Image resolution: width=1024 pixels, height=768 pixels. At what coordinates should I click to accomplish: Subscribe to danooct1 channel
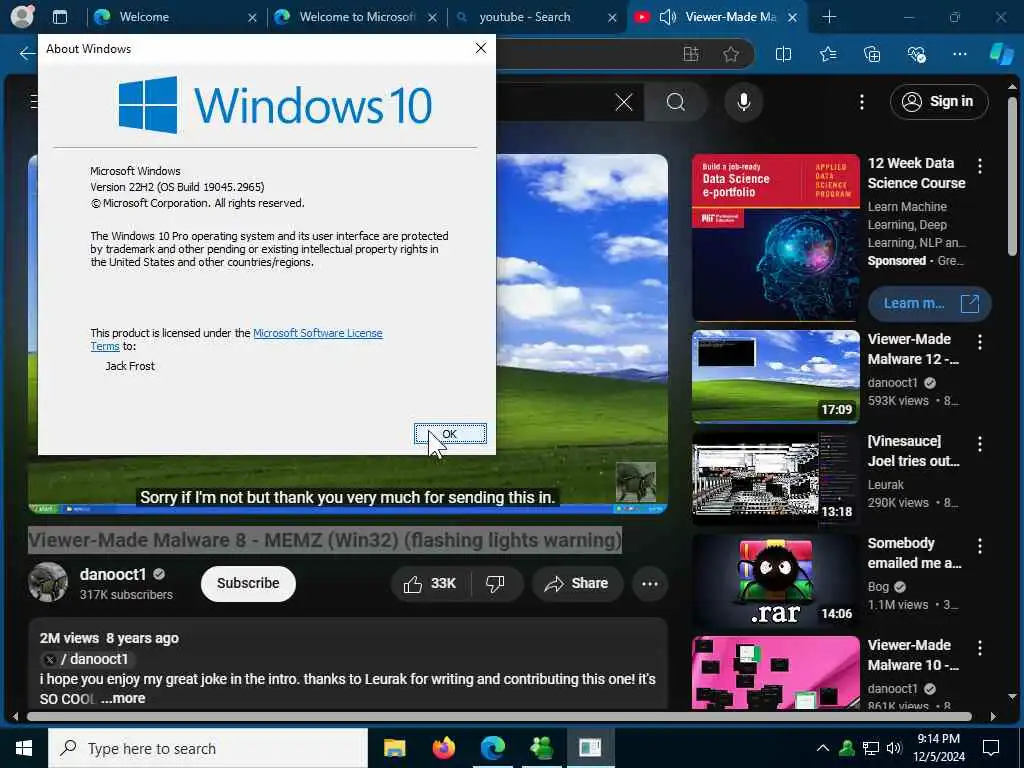248,583
